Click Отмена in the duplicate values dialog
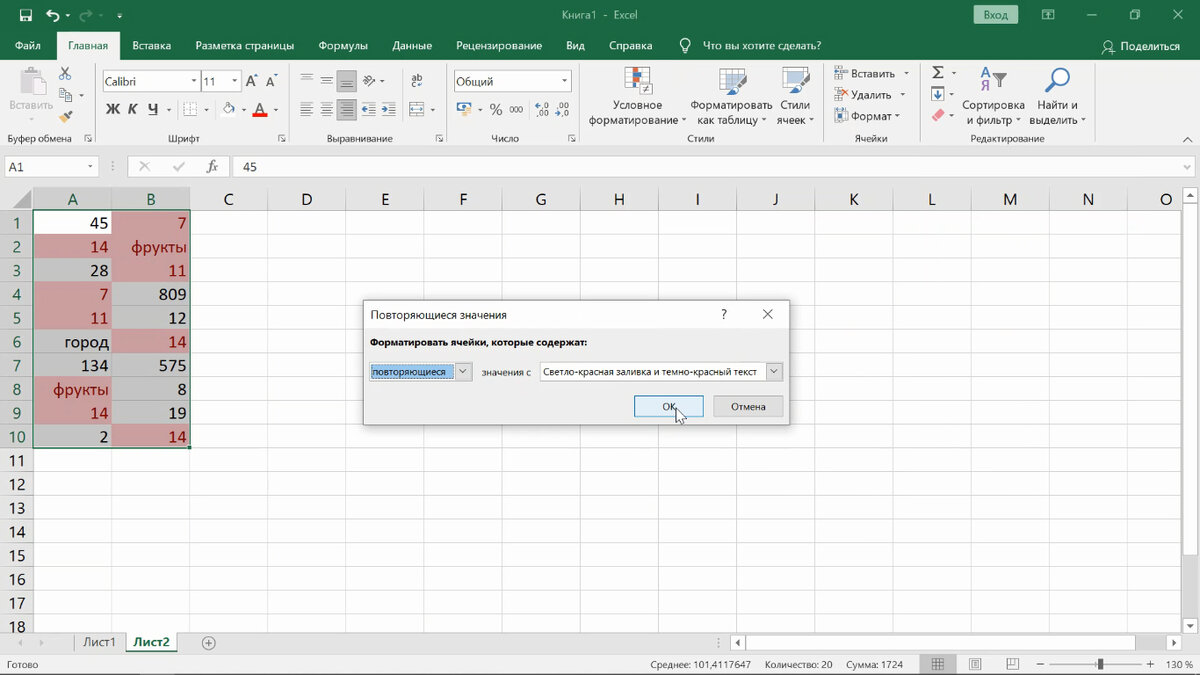Screen dimensions: 1200x675 pyautogui.click(x=748, y=406)
